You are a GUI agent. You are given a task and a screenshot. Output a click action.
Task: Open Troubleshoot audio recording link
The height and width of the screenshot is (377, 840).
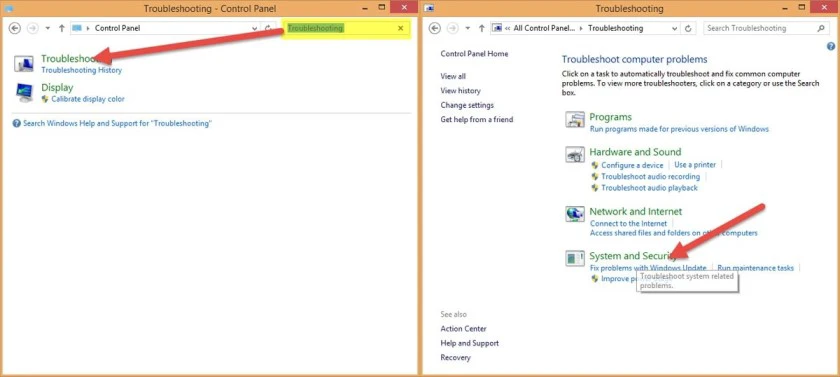650,176
